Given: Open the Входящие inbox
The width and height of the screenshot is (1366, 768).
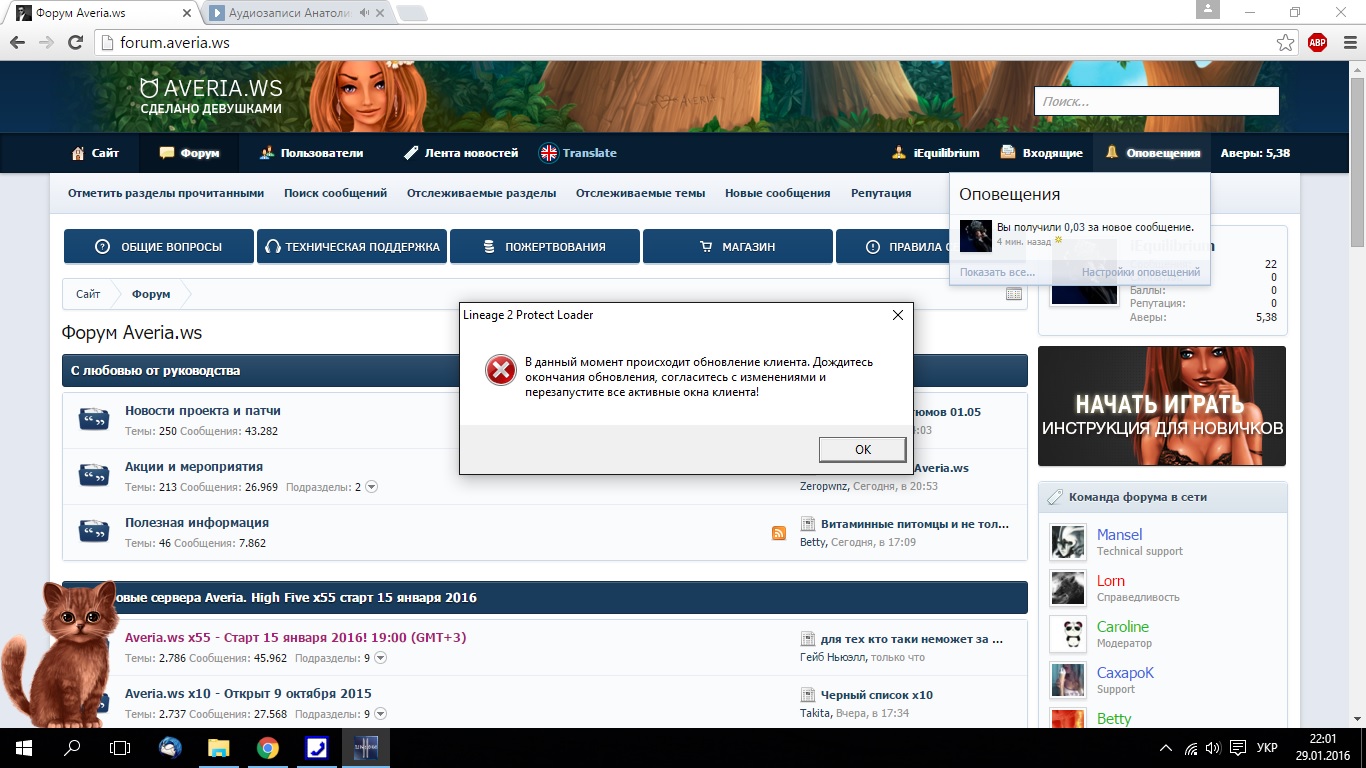Looking at the screenshot, I should [x=1041, y=153].
